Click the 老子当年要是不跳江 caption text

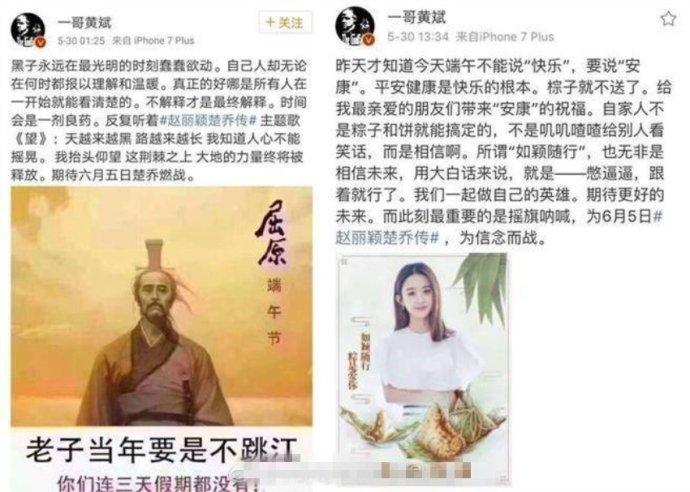pos(161,449)
